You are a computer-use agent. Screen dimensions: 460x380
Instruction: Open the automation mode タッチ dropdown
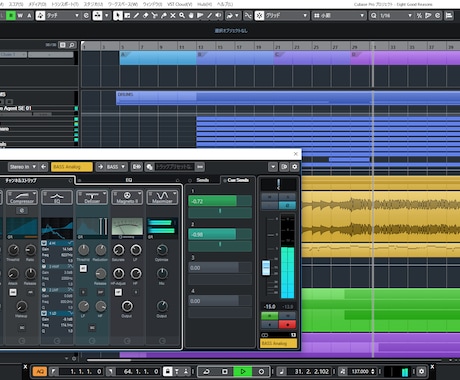click(63, 15)
